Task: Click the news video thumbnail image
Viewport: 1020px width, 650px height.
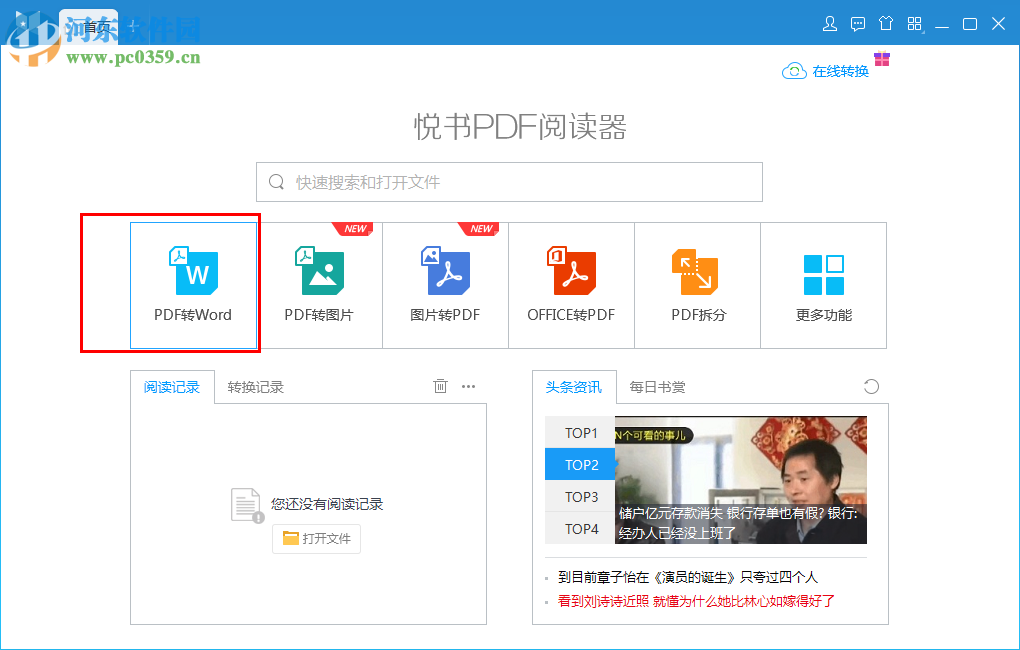Action: [741, 480]
